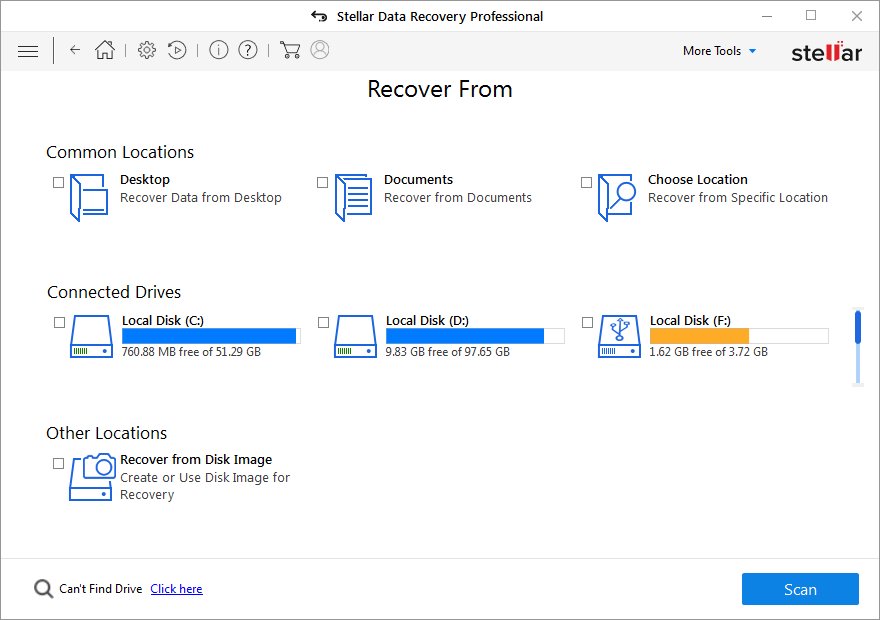
Task: Open Help using the question mark icon
Action: pos(247,50)
